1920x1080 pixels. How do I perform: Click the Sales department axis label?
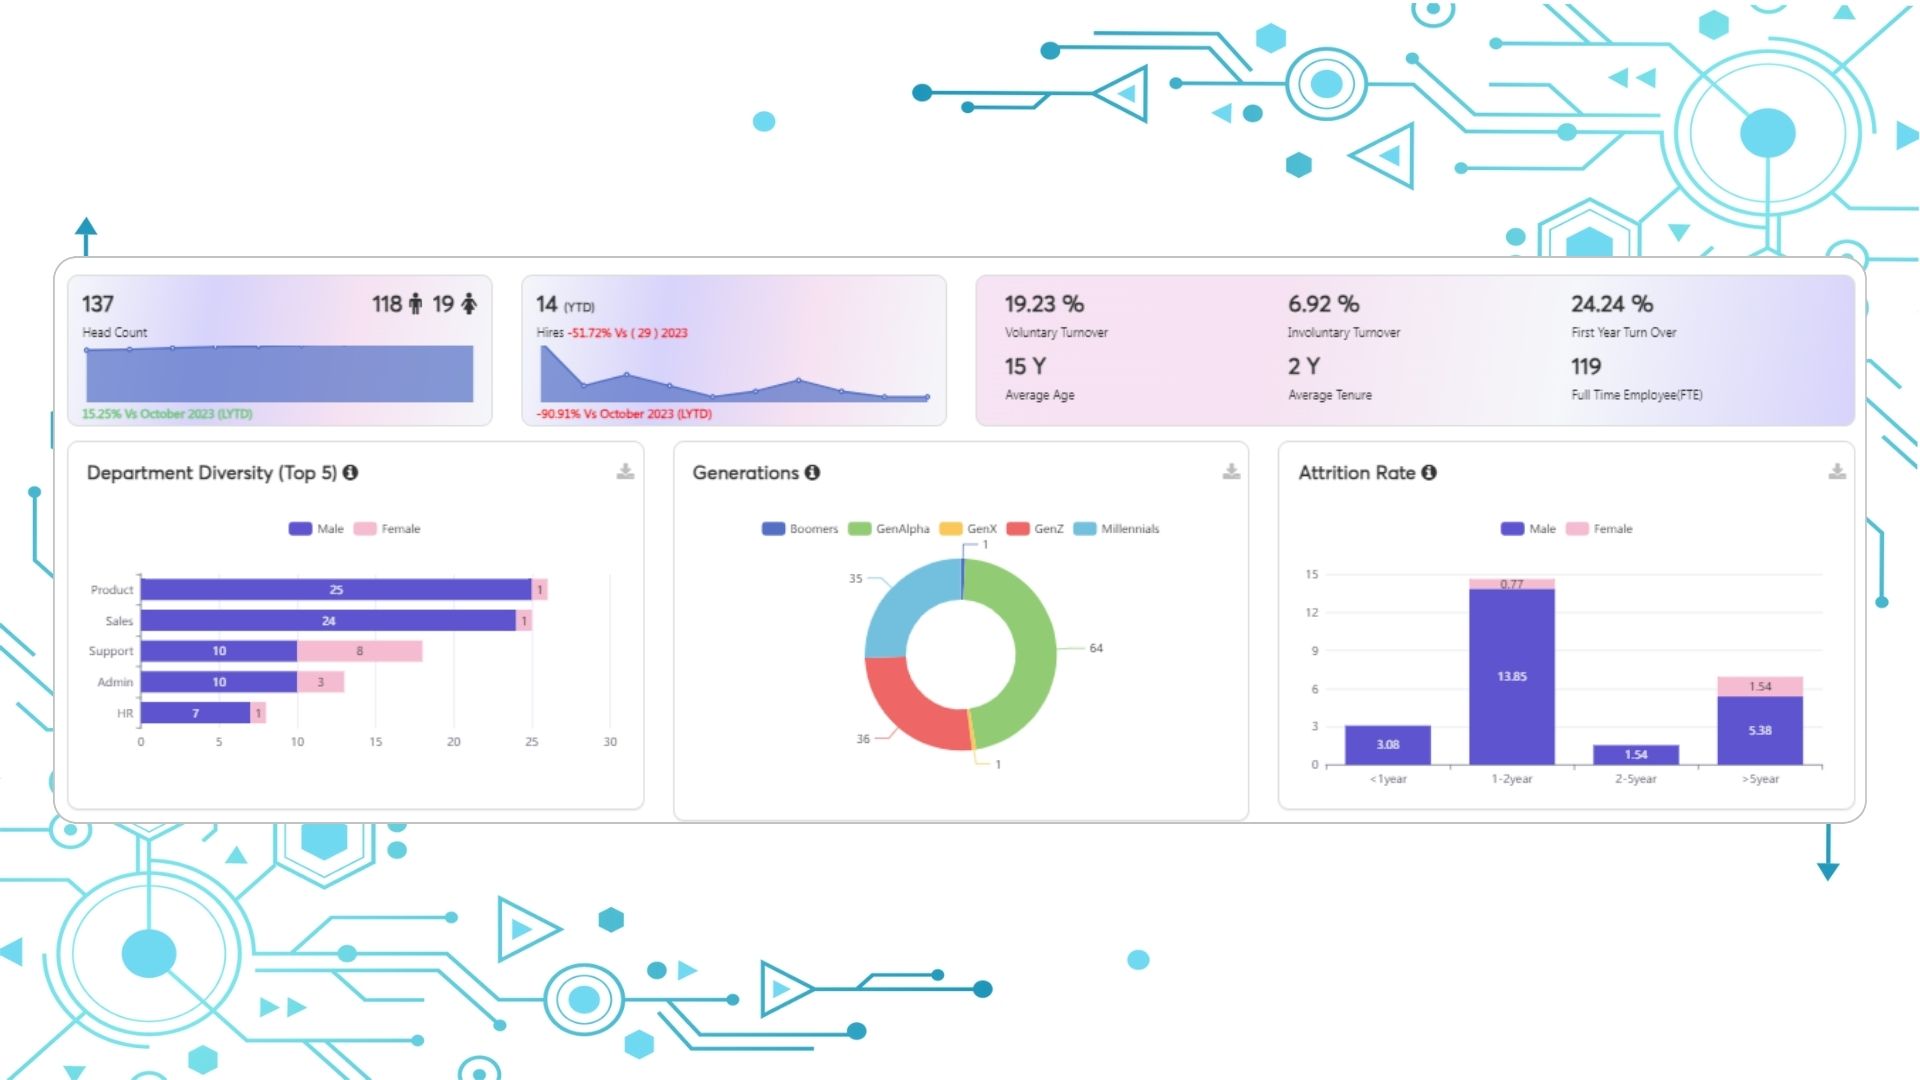pyautogui.click(x=119, y=621)
